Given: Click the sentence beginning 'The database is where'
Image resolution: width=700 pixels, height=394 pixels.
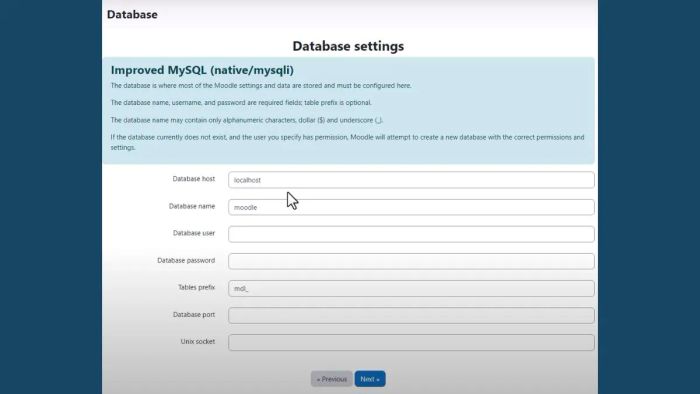Looking at the screenshot, I should pyautogui.click(x=261, y=85).
